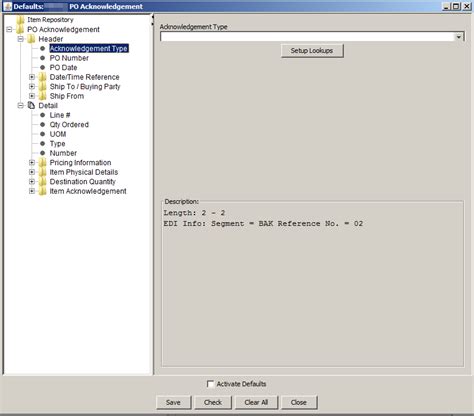The image size is (474, 416).
Task: Click the Item Repository folder icon
Action: click(x=21, y=20)
